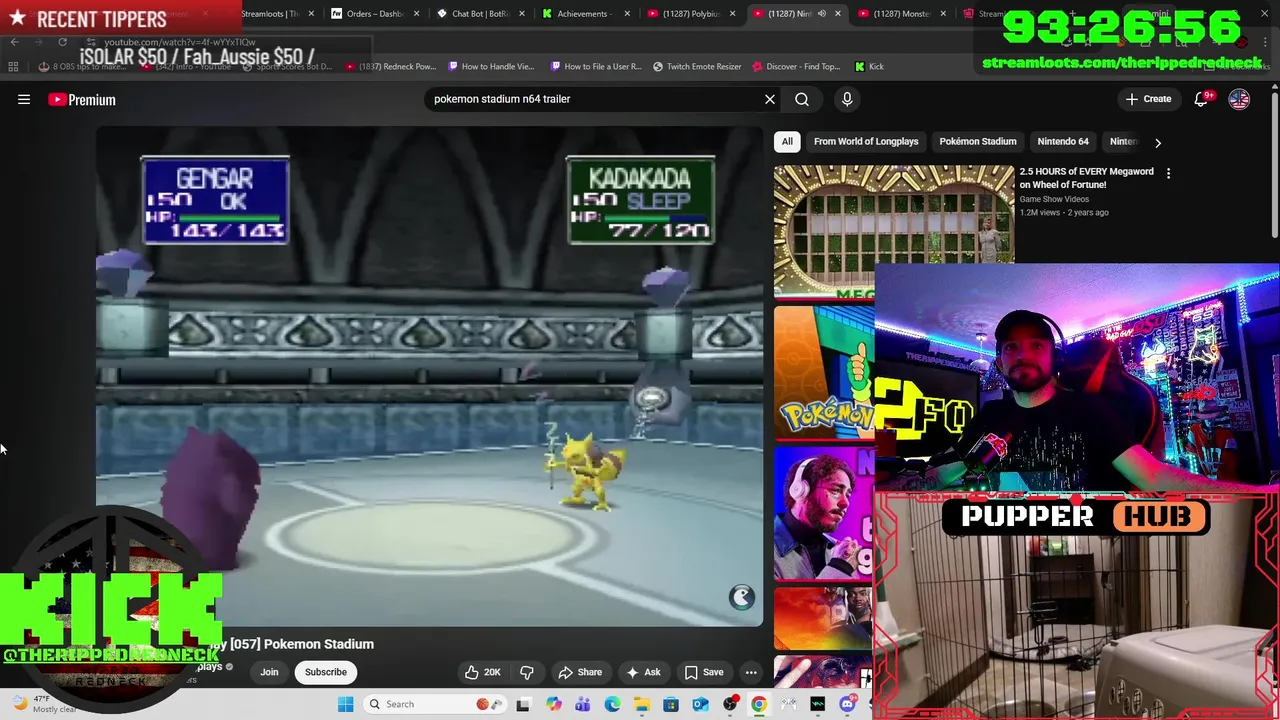Open Task View from the taskbar
1280x720 pixels.
(x=523, y=704)
